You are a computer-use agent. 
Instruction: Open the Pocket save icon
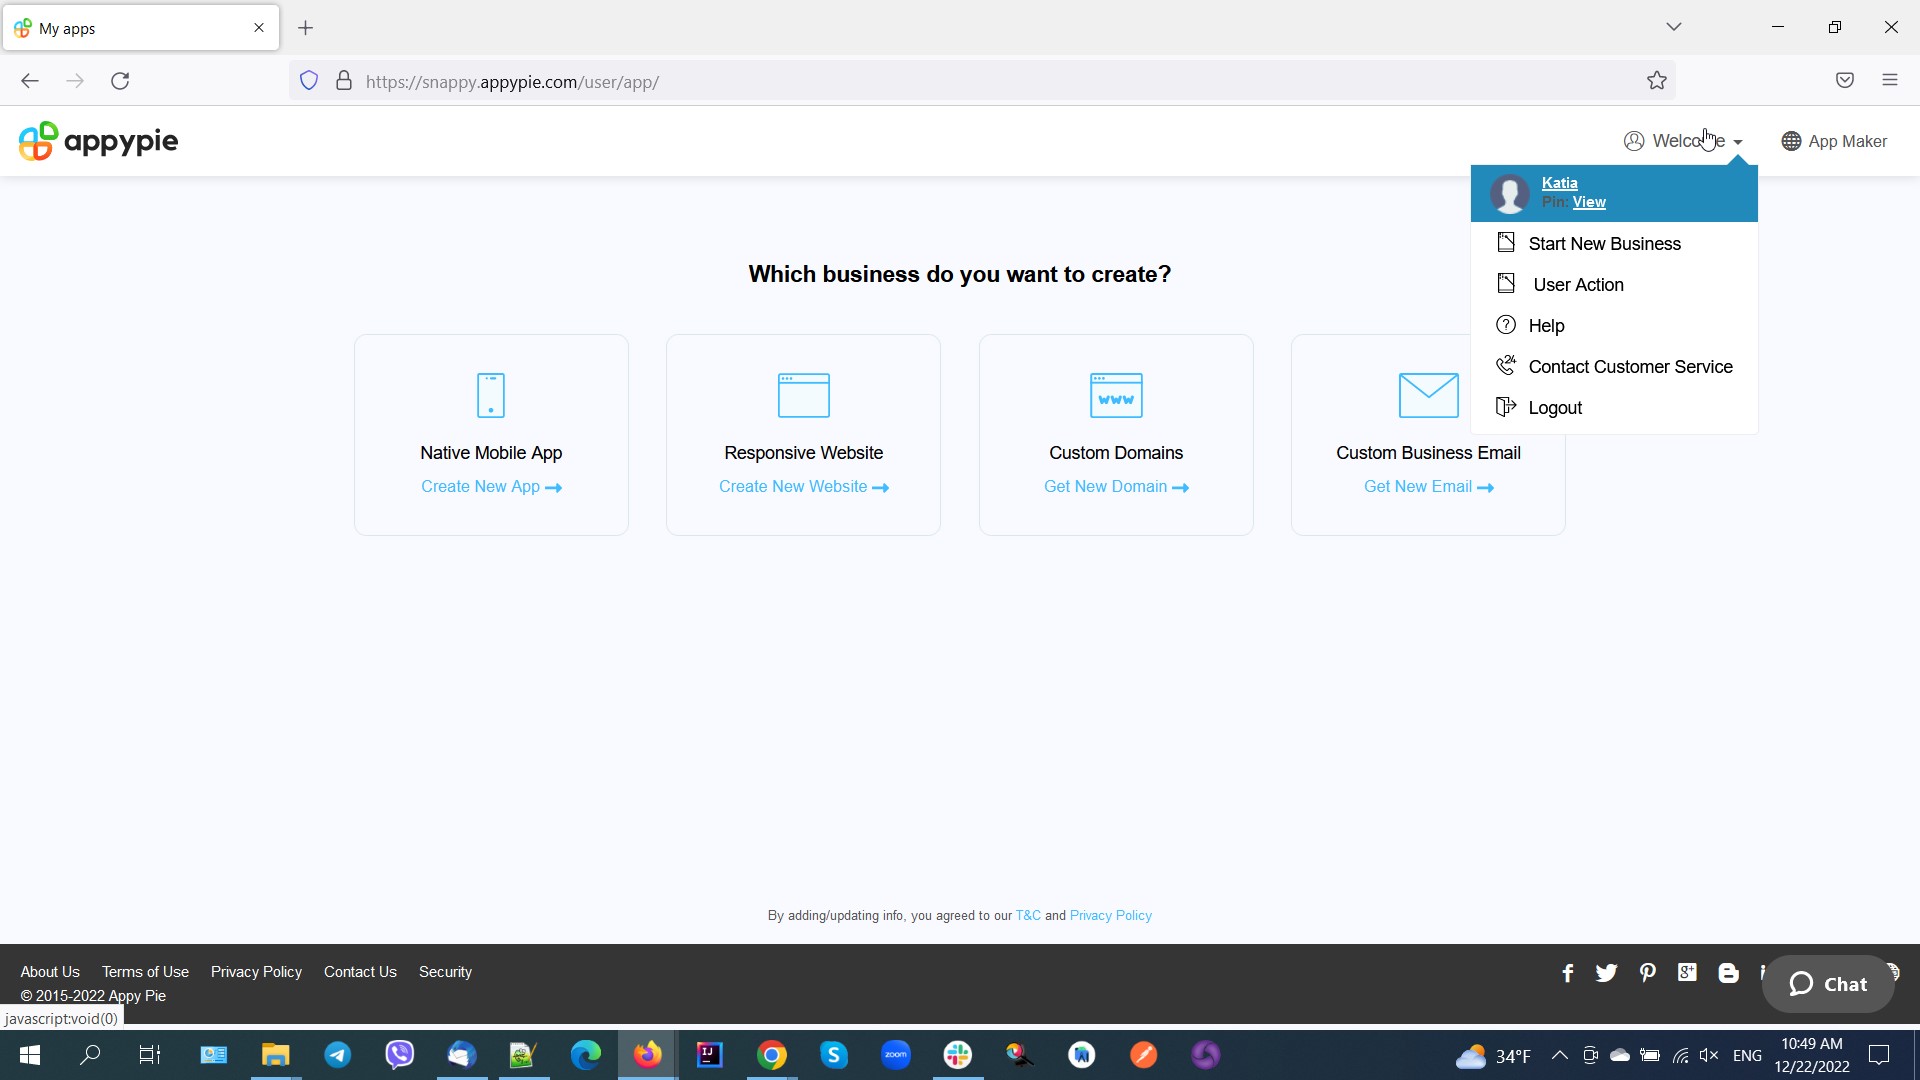point(1845,81)
